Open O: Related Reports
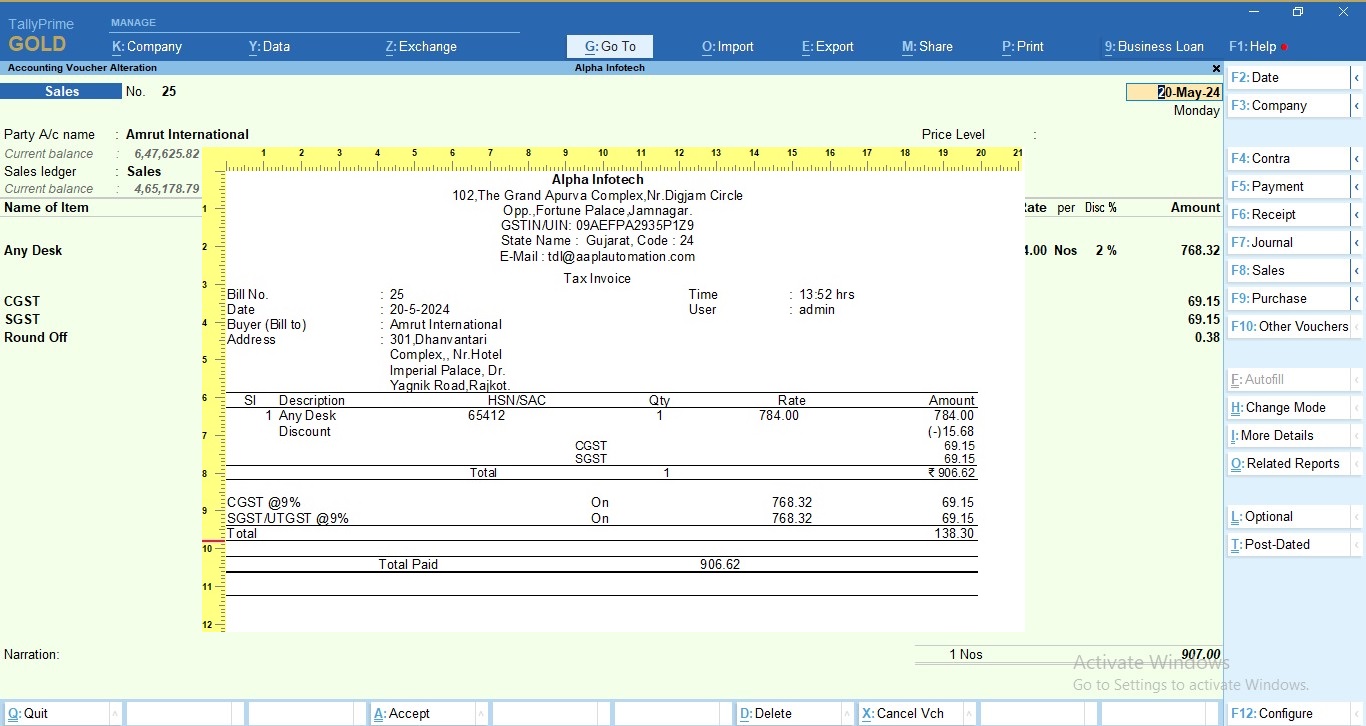The image size is (1366, 726). pyautogui.click(x=1288, y=463)
